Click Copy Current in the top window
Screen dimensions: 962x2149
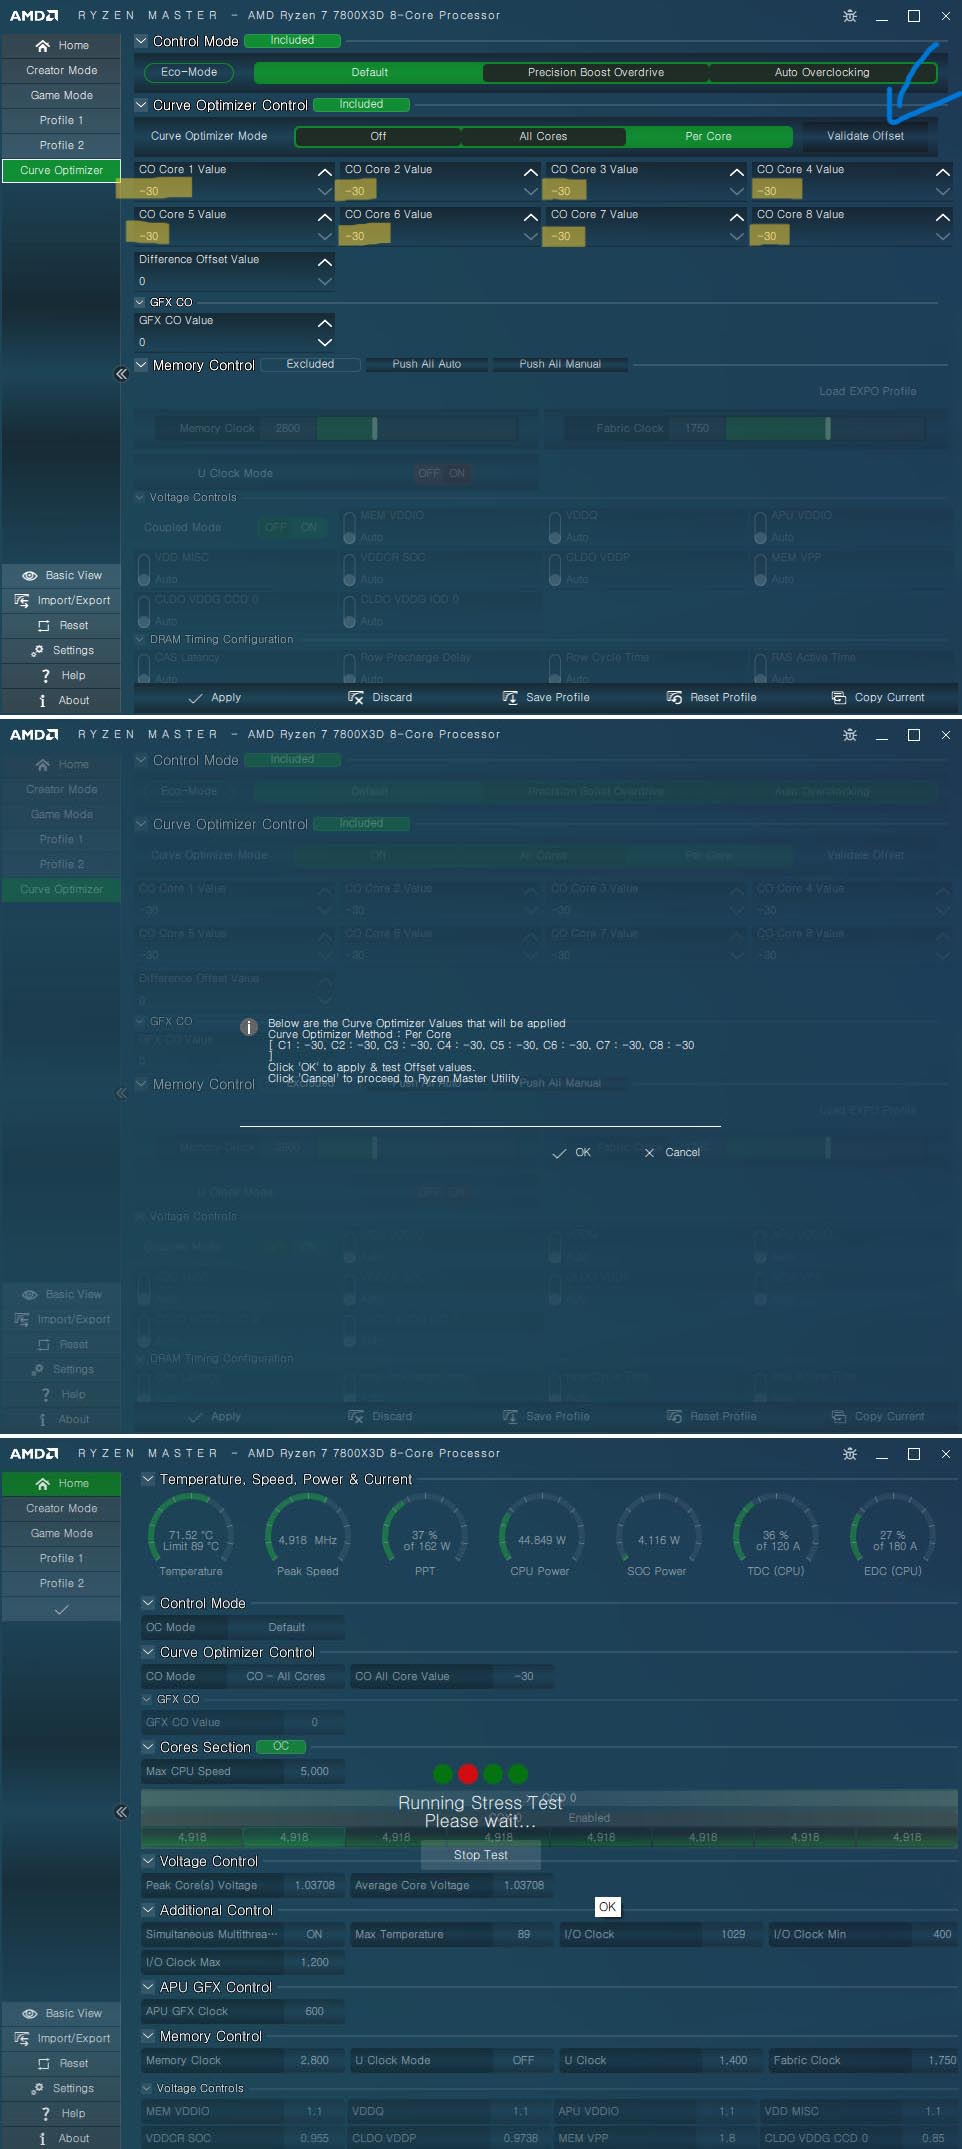pos(878,697)
